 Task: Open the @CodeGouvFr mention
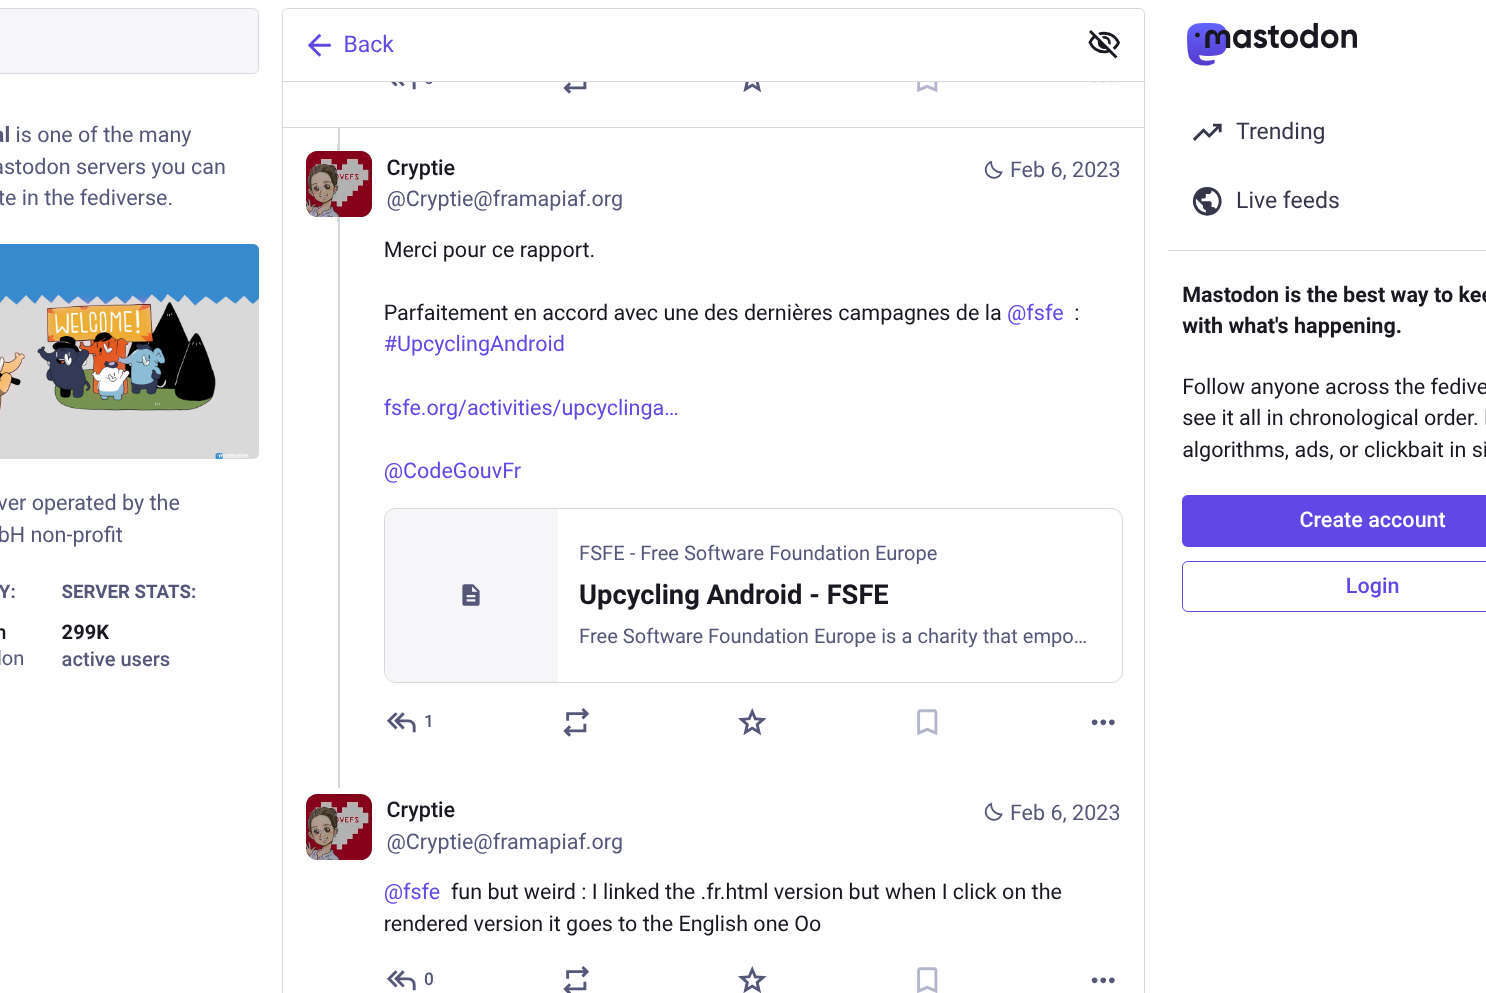click(452, 471)
